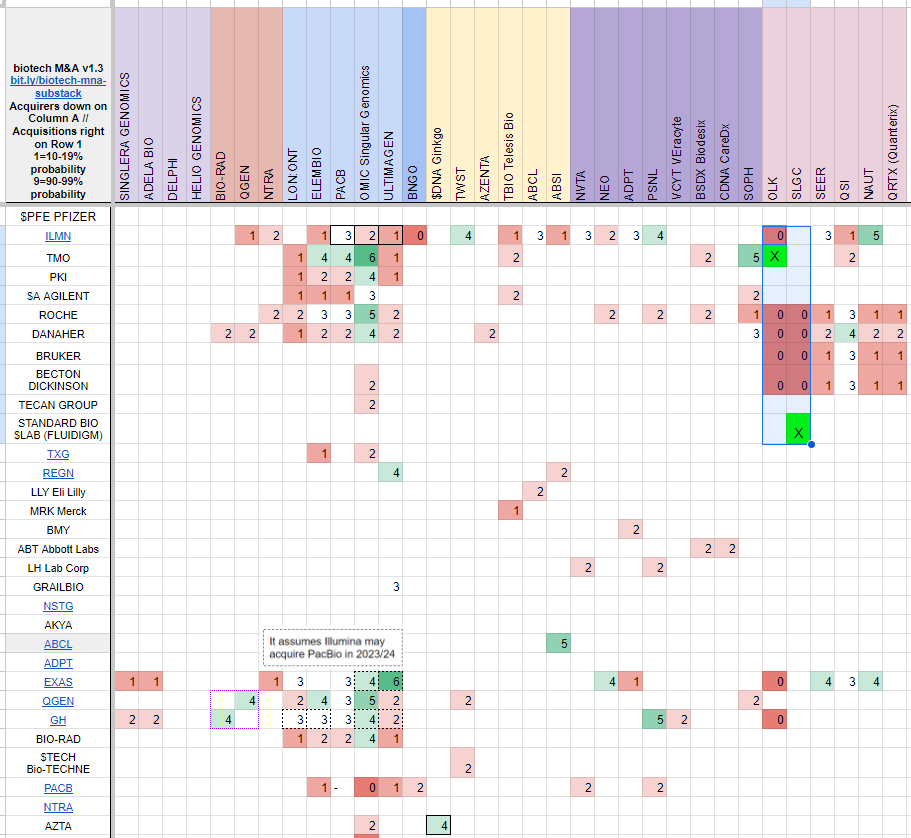
Task: Select the SOPH column header
Action: (749, 105)
